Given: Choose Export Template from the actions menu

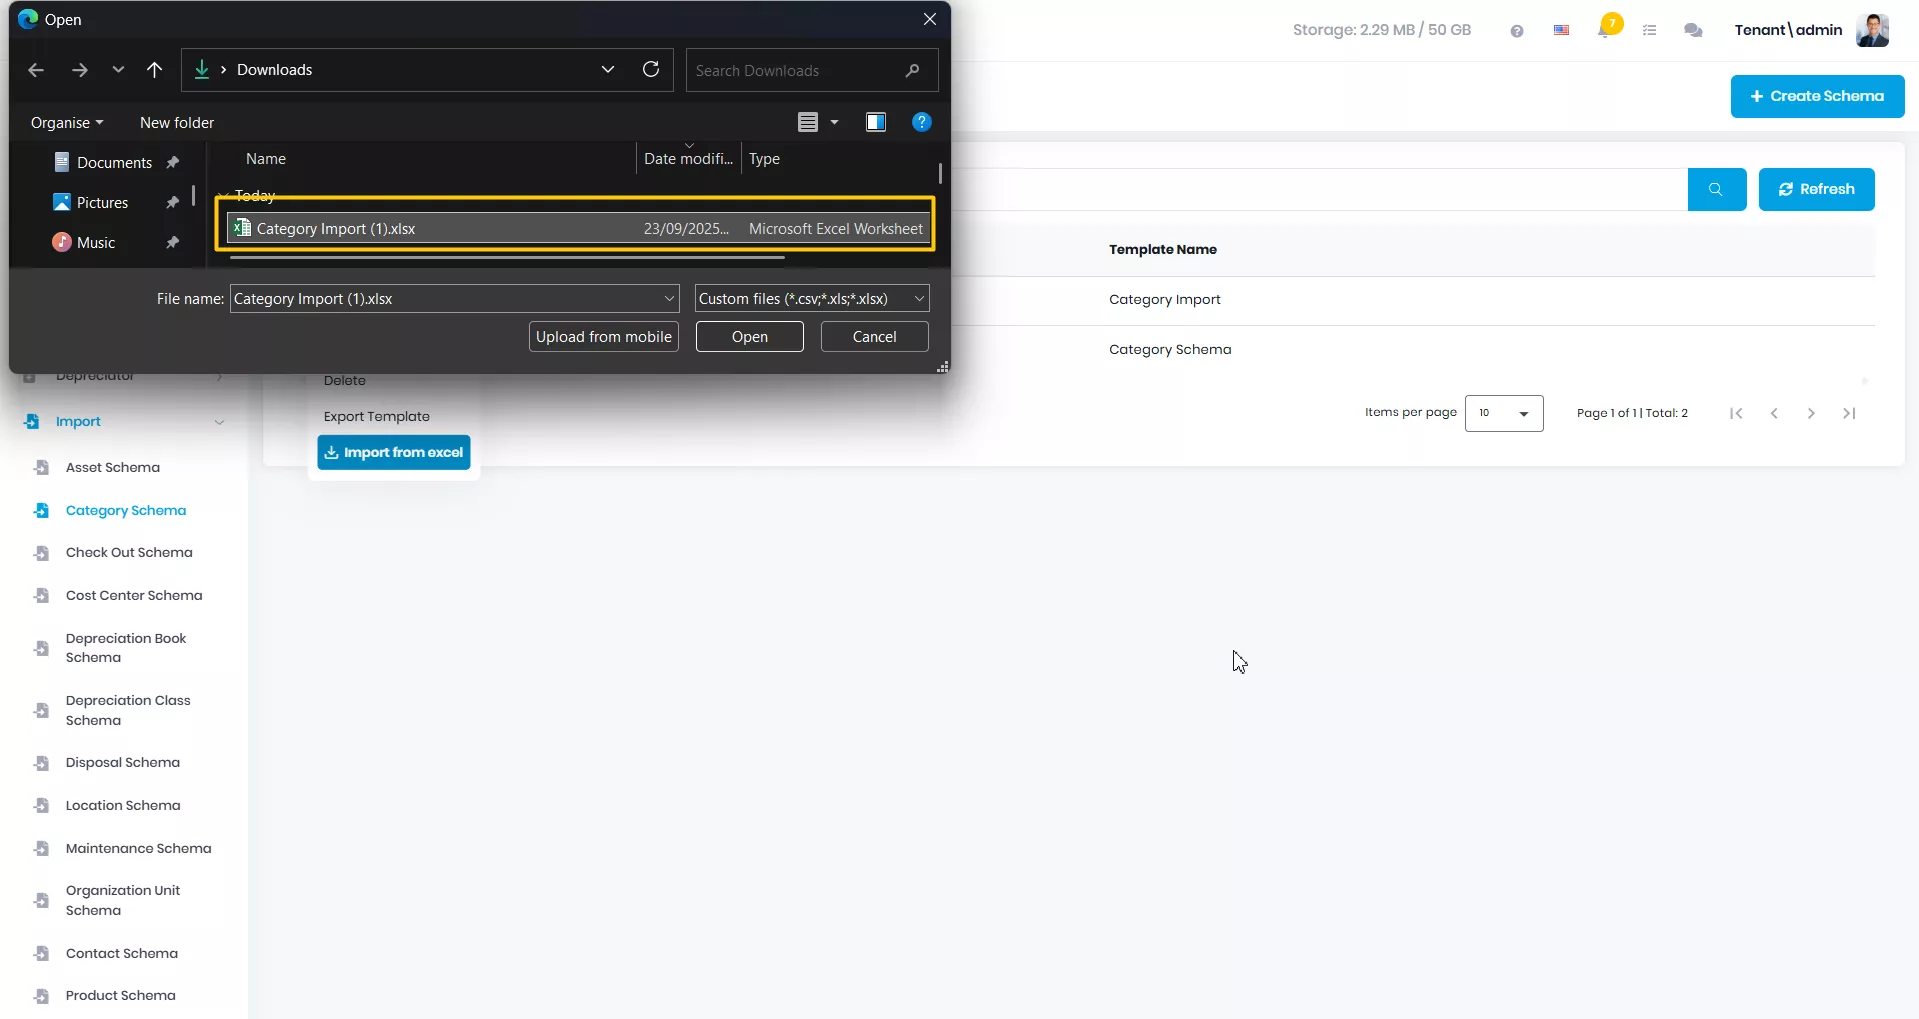Looking at the screenshot, I should (377, 417).
